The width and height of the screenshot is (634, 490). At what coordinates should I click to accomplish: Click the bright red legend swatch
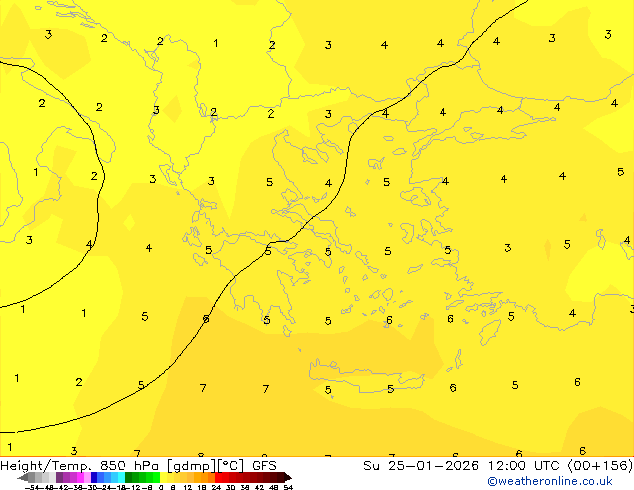pyautogui.click(x=218, y=477)
